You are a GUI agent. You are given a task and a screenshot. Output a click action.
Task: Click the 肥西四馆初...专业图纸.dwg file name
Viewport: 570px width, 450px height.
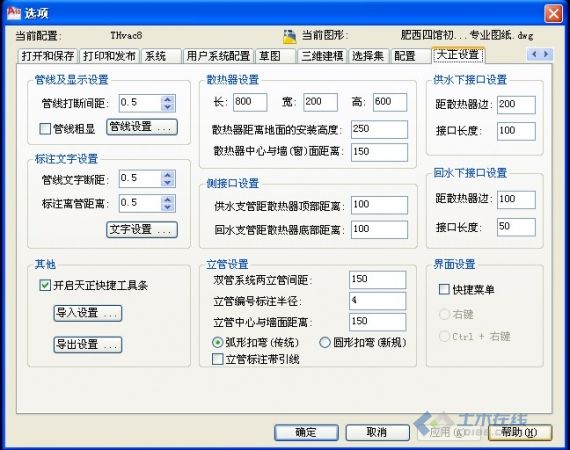coord(467,35)
